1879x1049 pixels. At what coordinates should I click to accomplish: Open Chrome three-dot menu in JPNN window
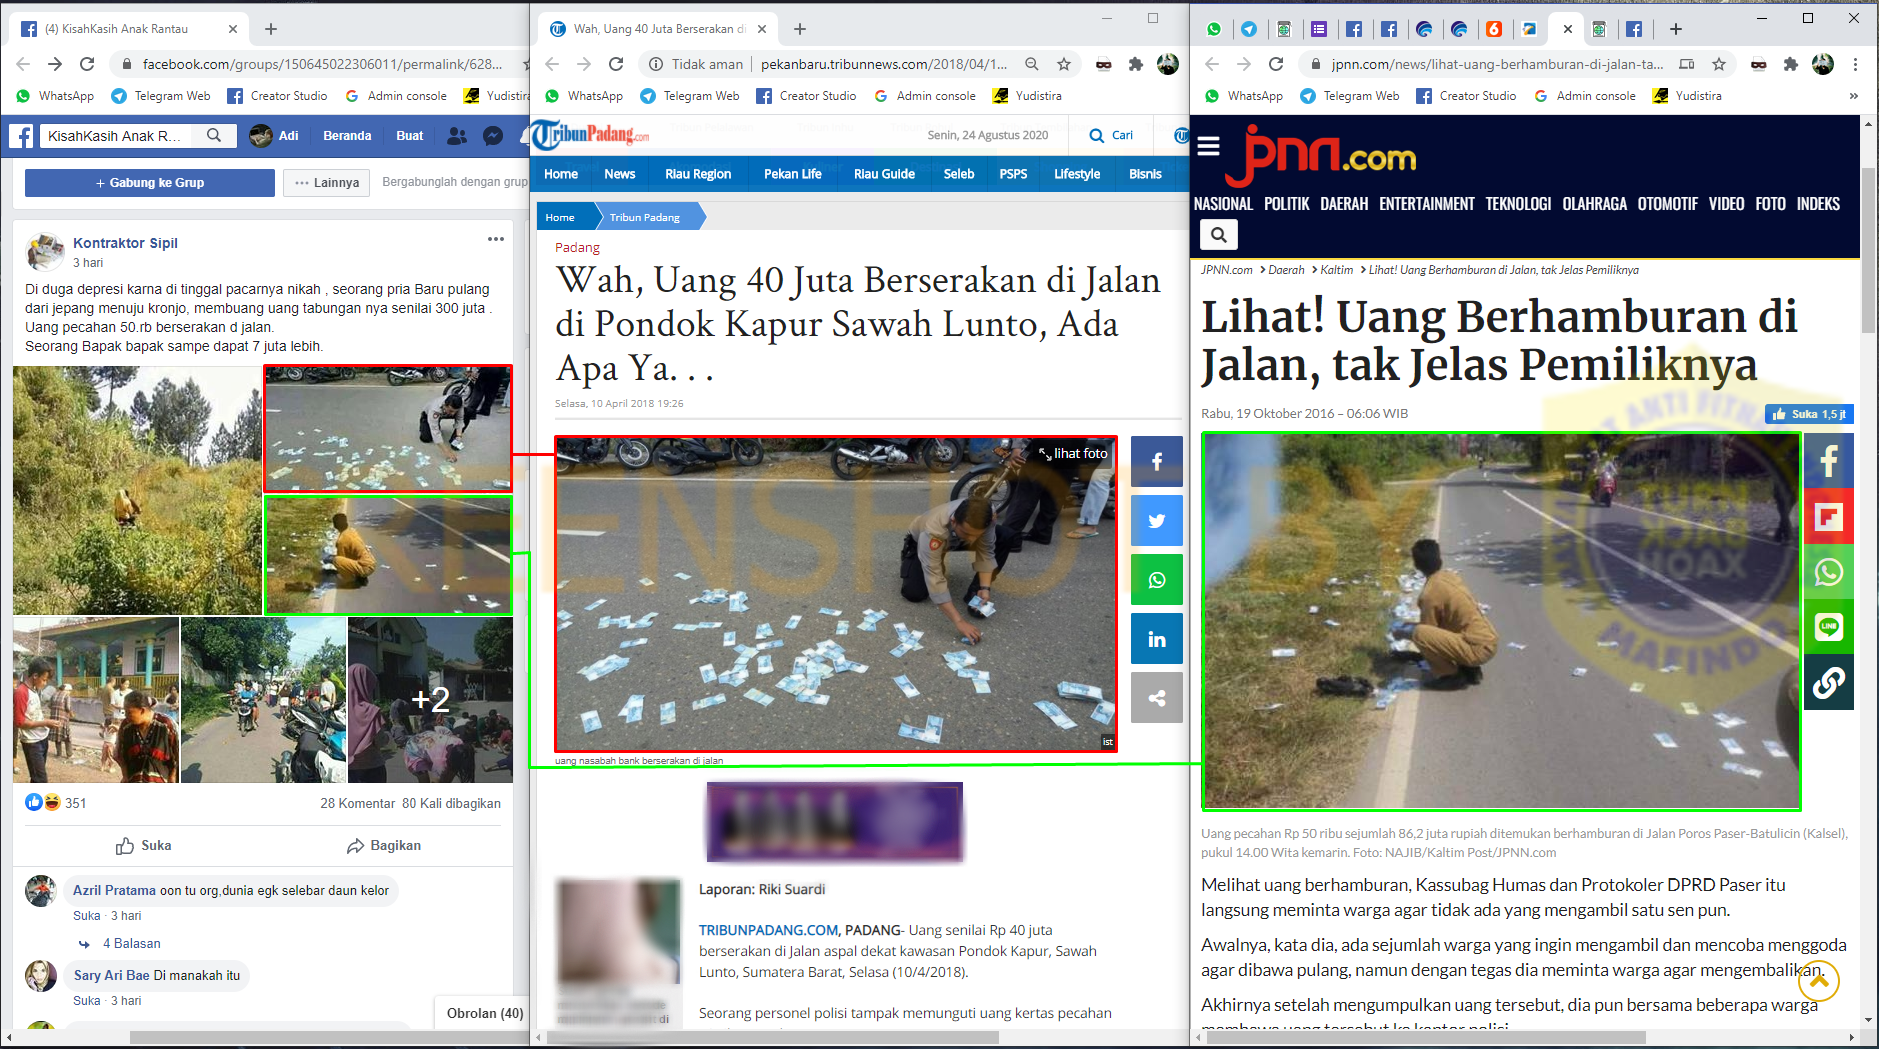point(1855,64)
